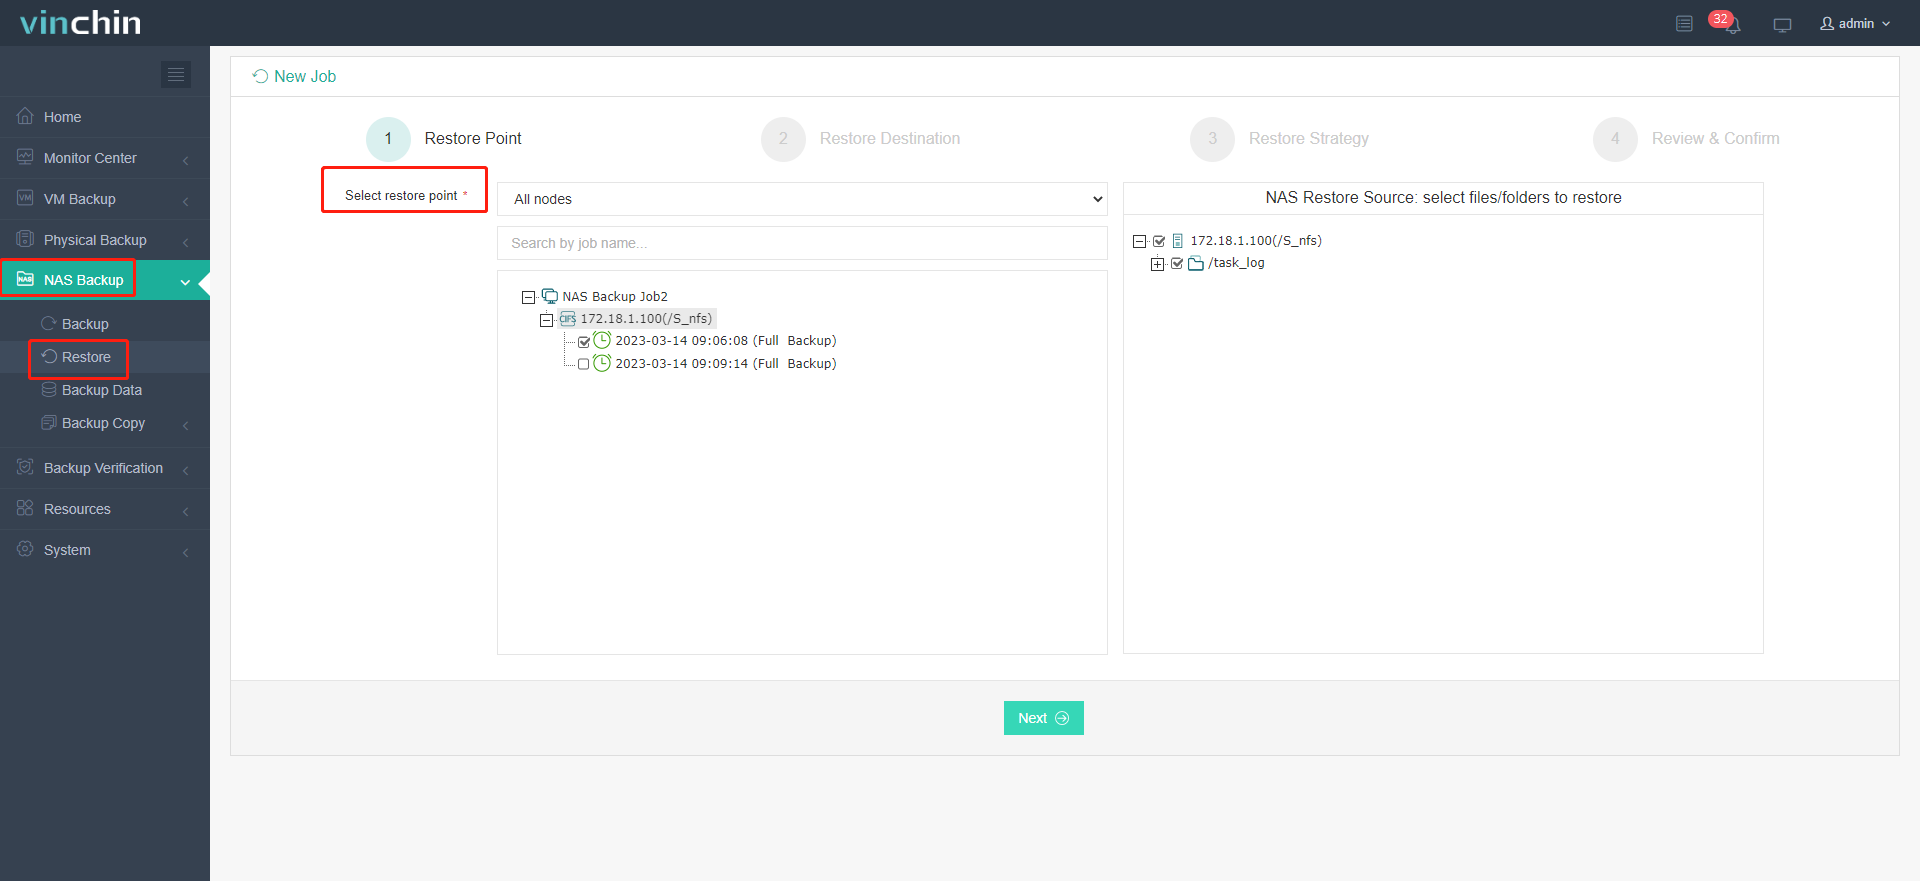Click the step 1 Restore Point circle
Screen dimensions: 1920x881
(388, 139)
